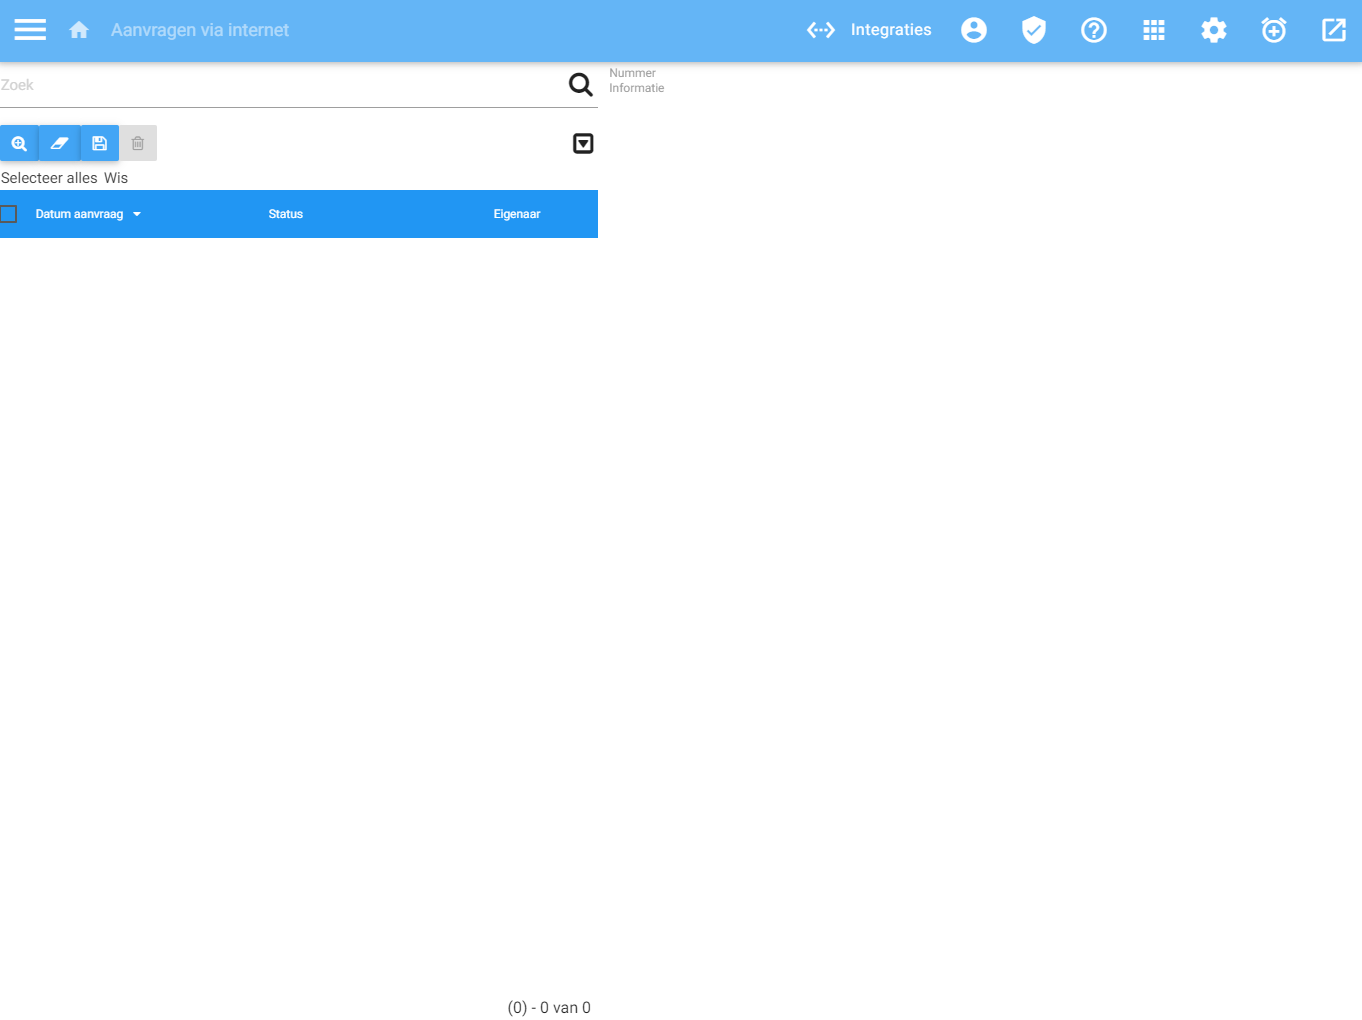
Task: Open help via question mark icon
Action: [x=1093, y=30]
